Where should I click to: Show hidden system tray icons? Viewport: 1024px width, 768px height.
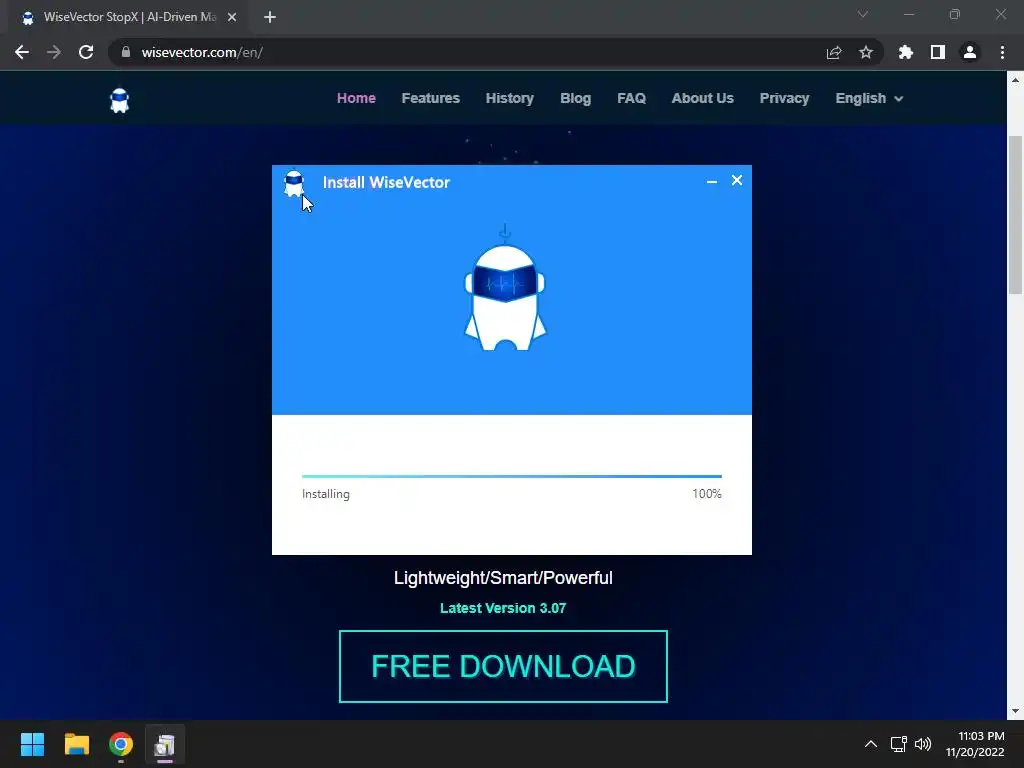pyautogui.click(x=871, y=744)
